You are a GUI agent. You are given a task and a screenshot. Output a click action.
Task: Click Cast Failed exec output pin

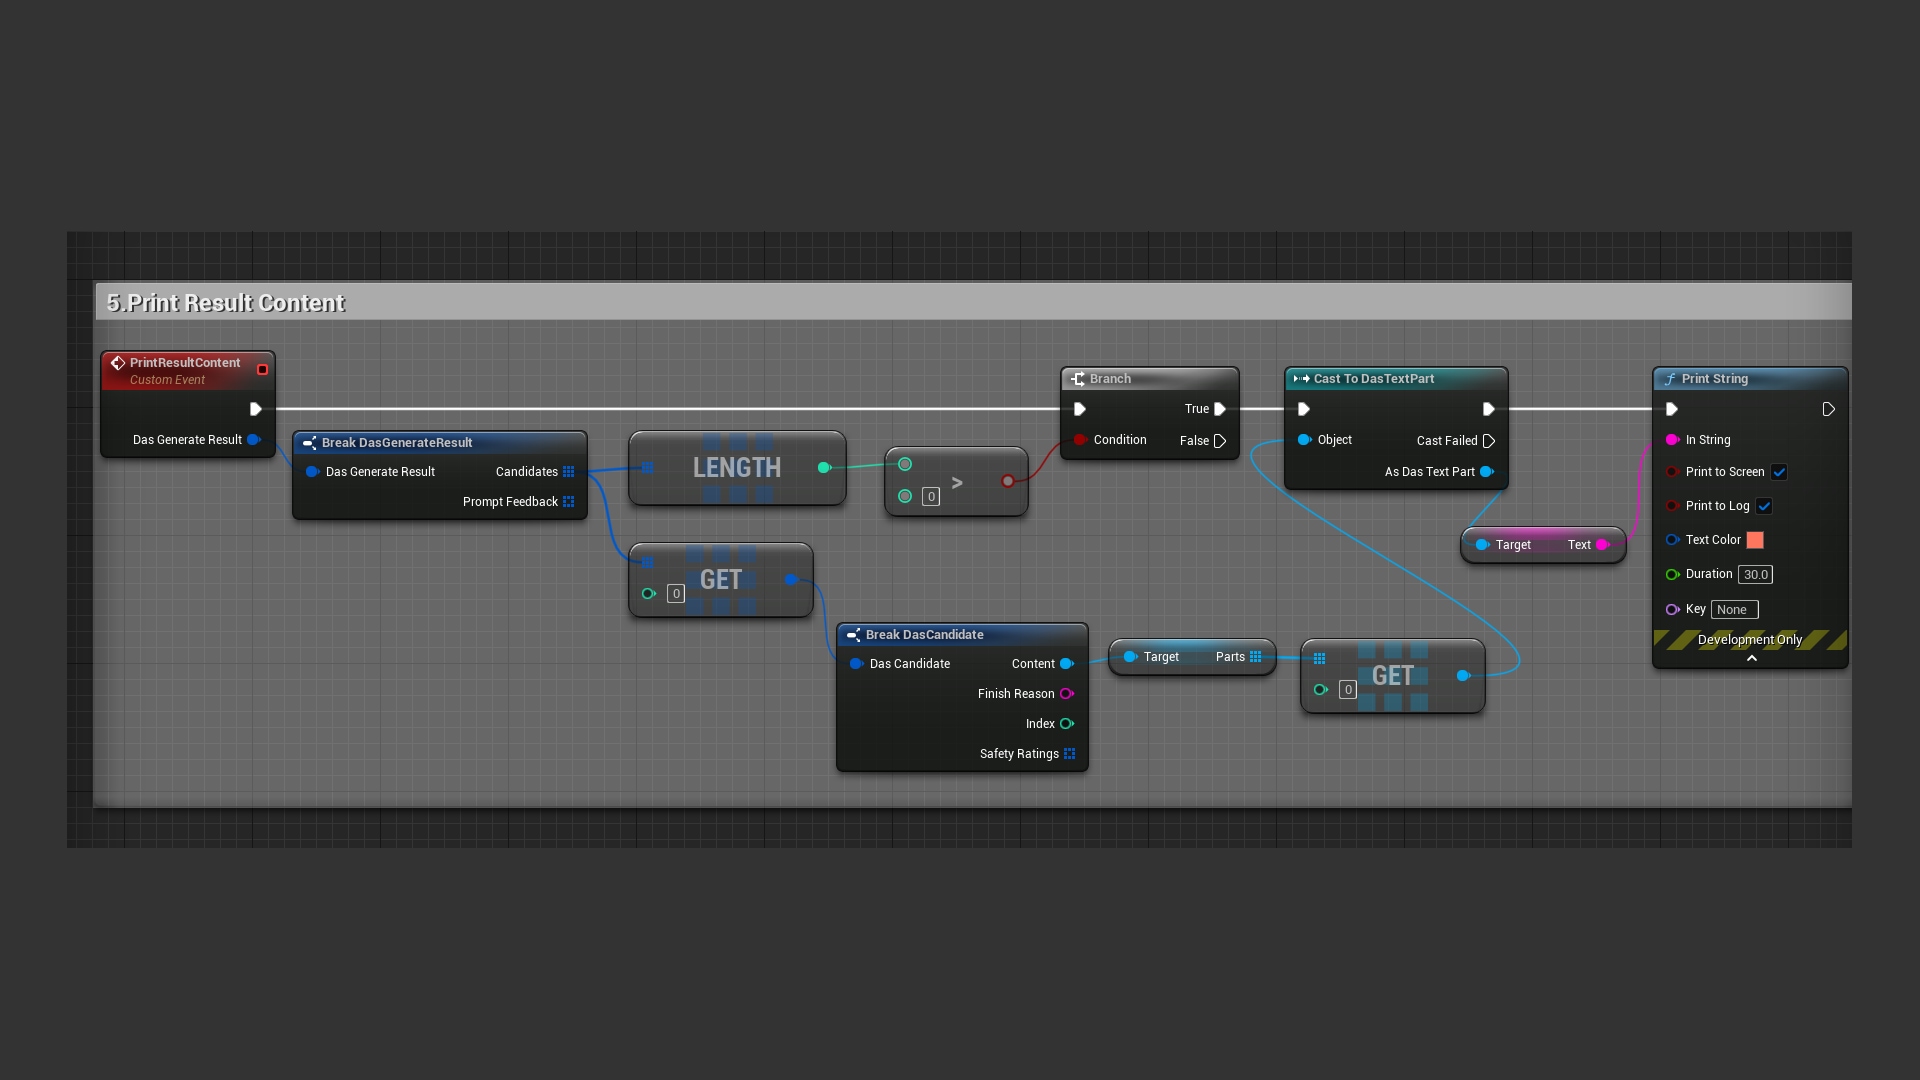coord(1489,441)
